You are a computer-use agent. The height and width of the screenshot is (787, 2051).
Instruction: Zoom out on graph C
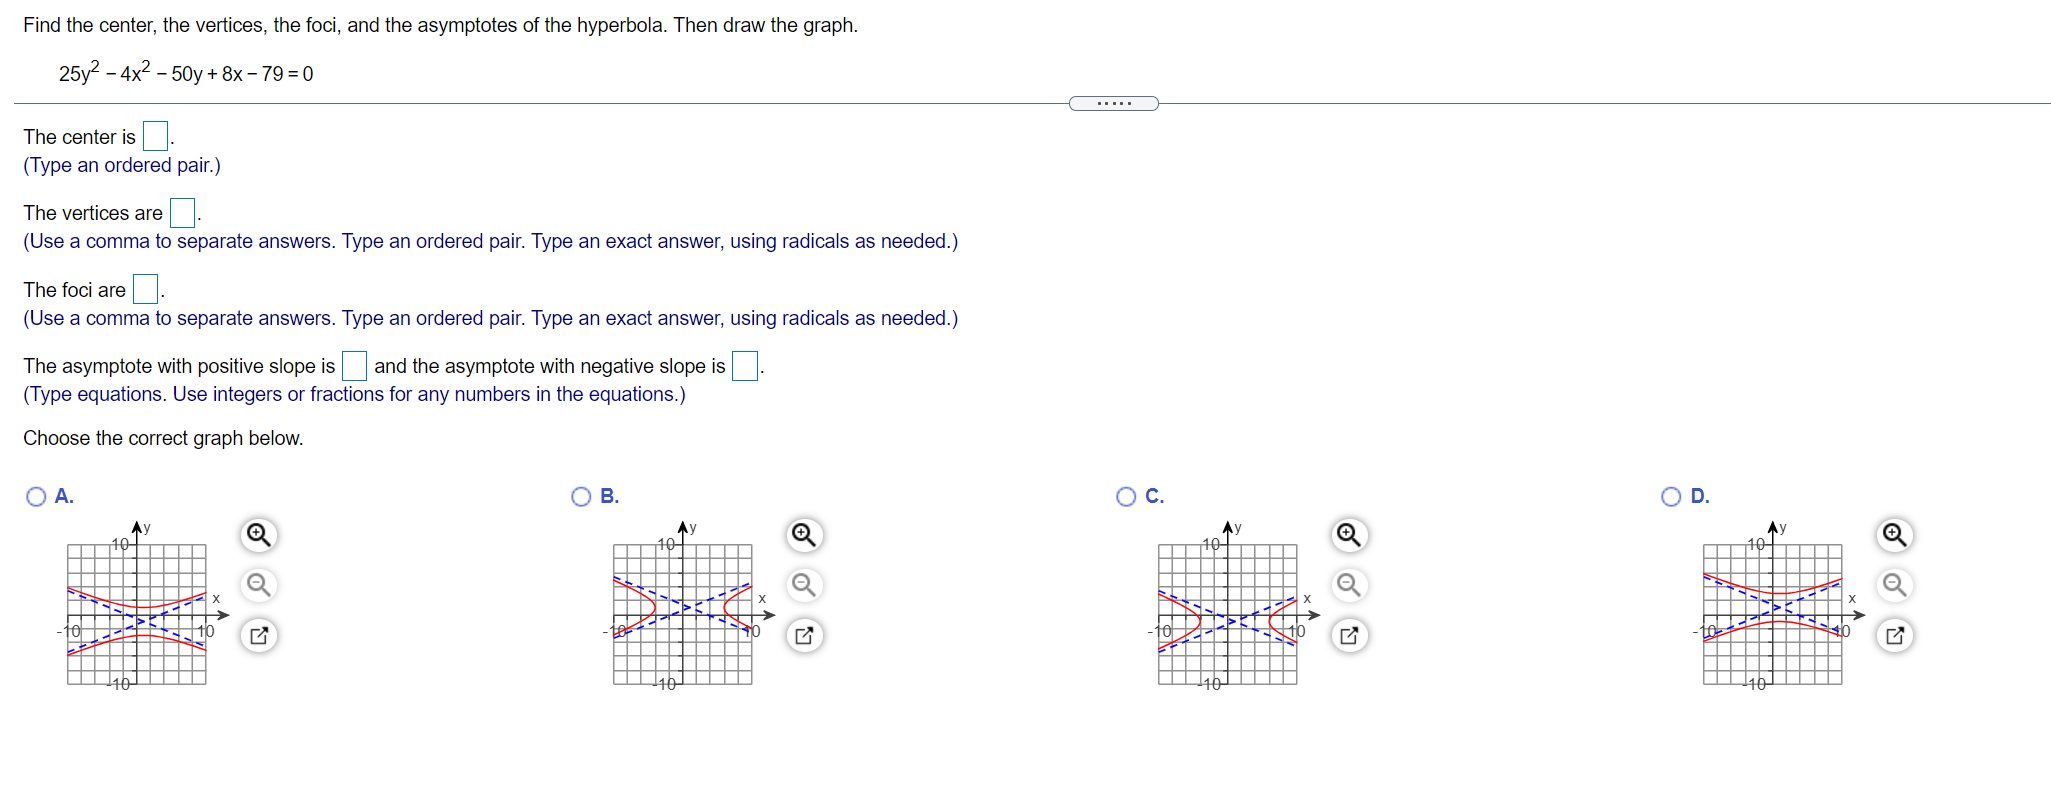pos(1347,585)
